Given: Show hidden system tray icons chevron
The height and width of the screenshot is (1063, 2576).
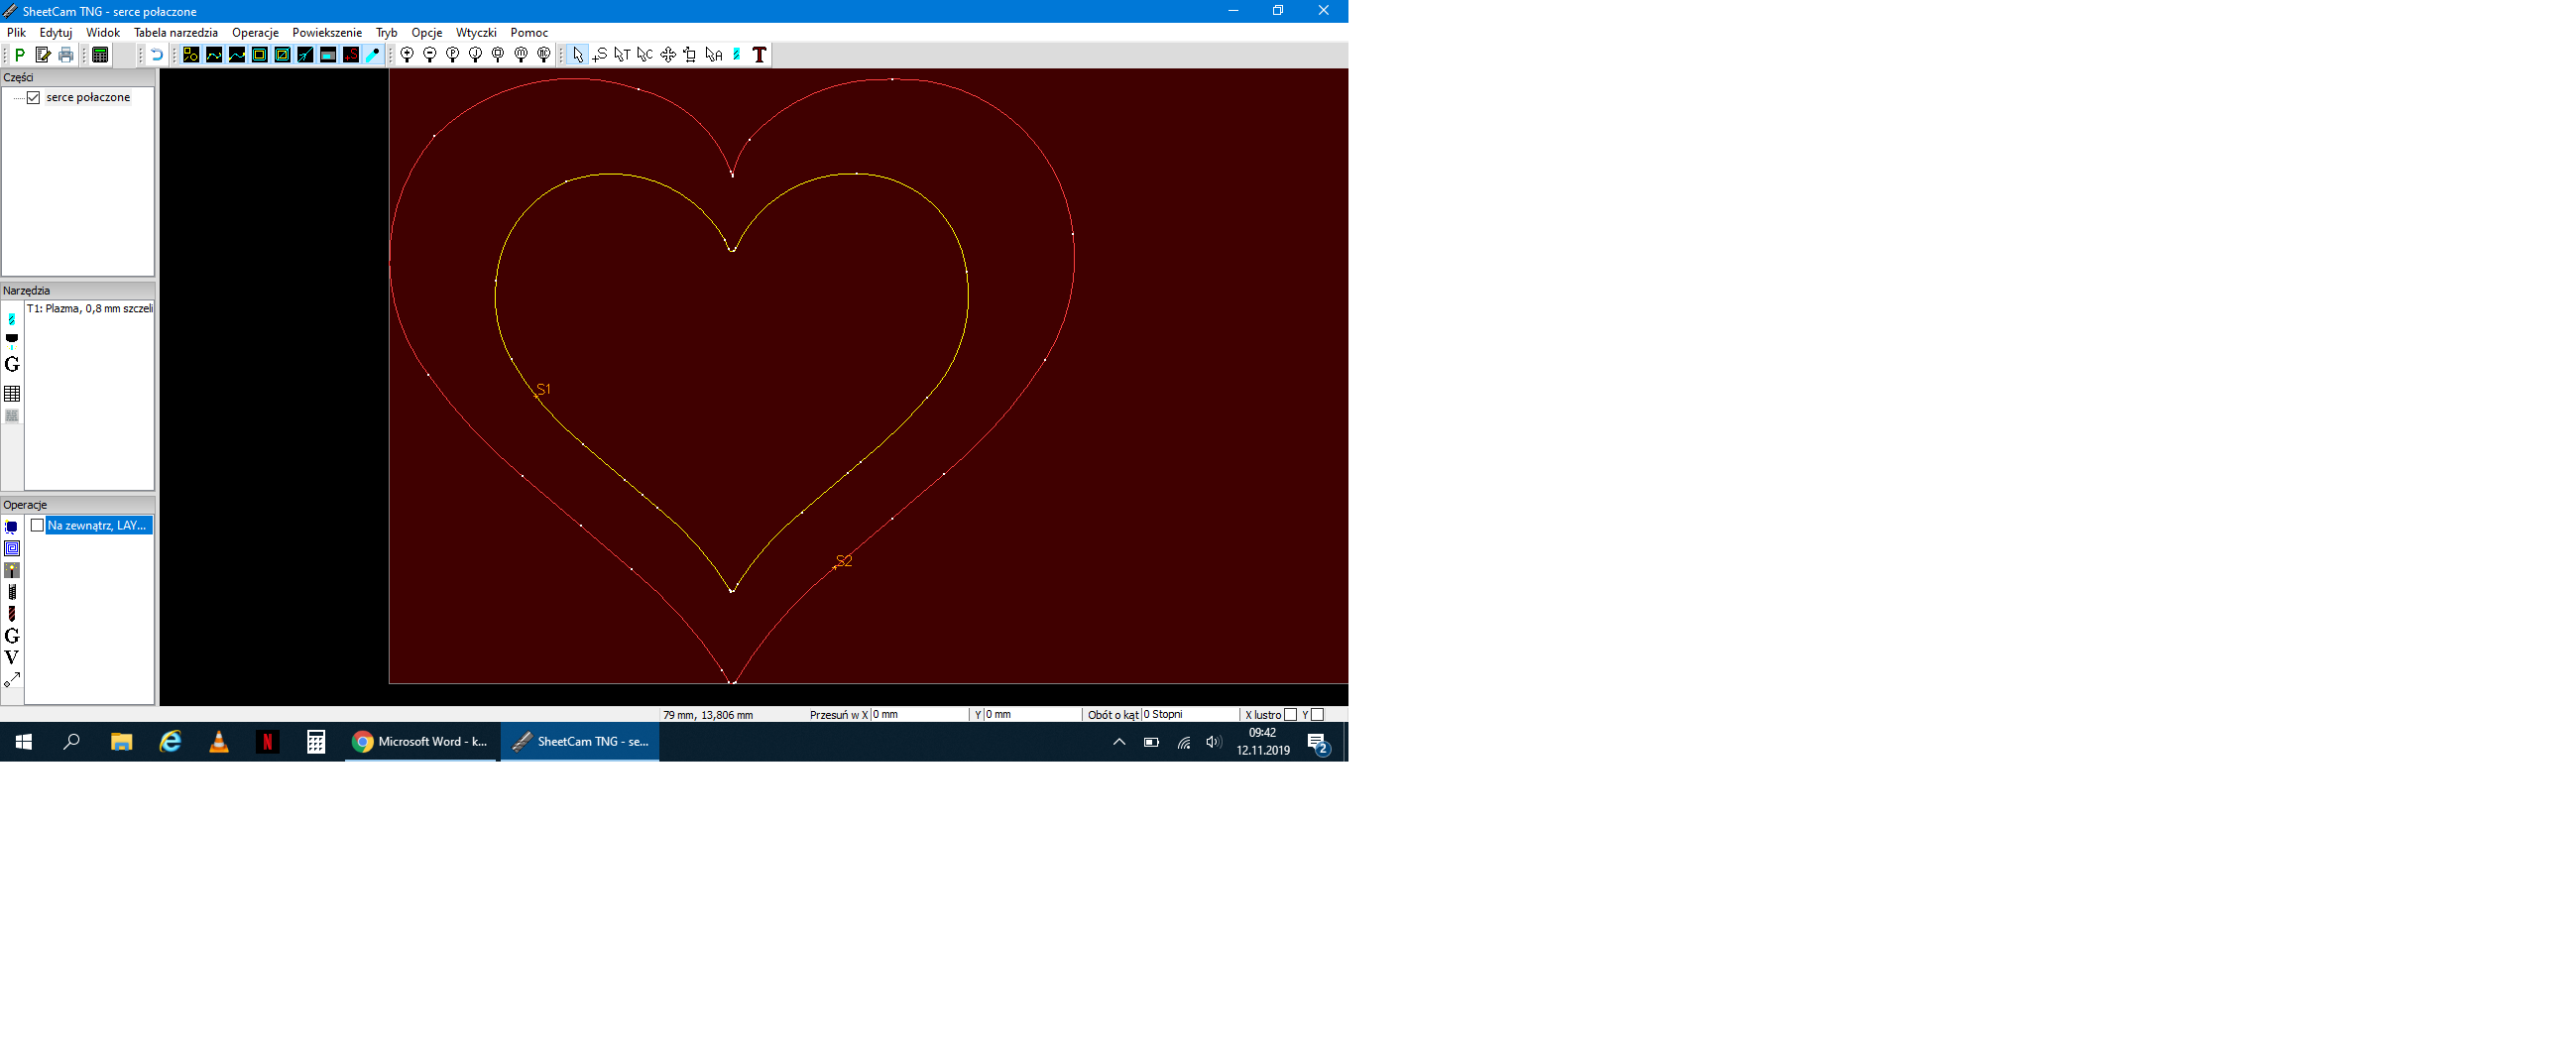Looking at the screenshot, I should click(x=1119, y=742).
